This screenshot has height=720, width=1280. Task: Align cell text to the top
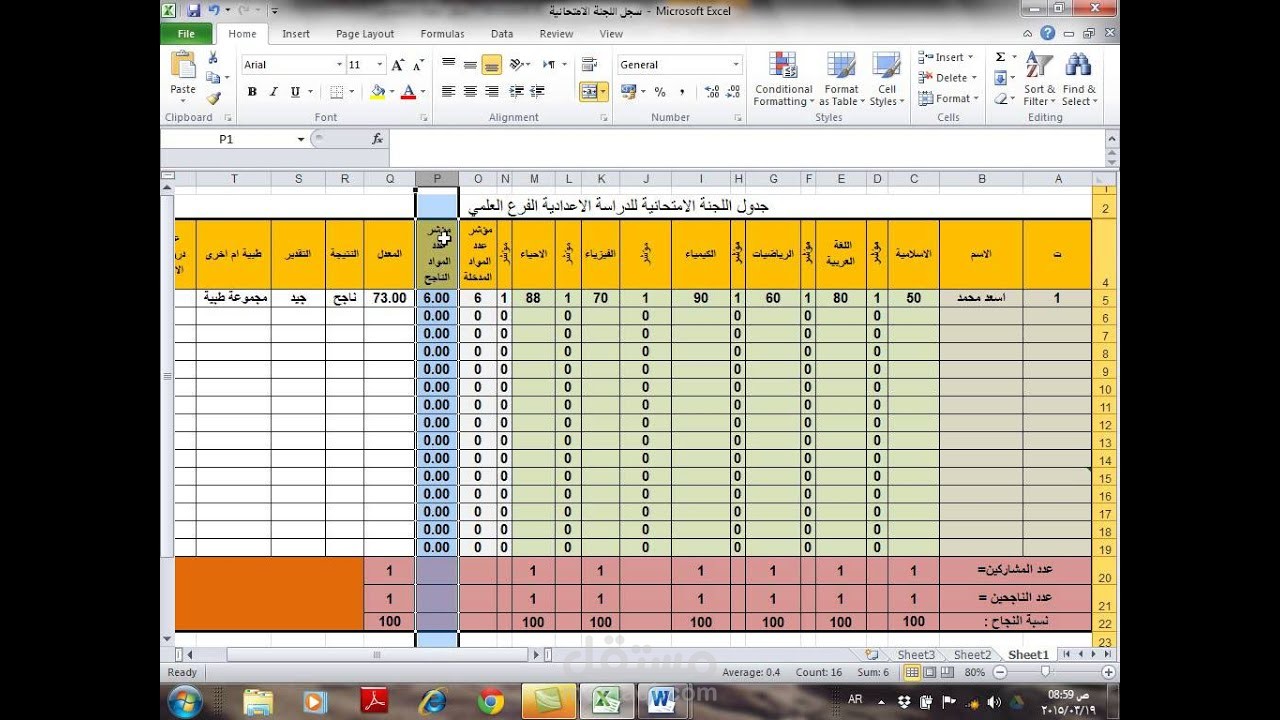coord(448,64)
